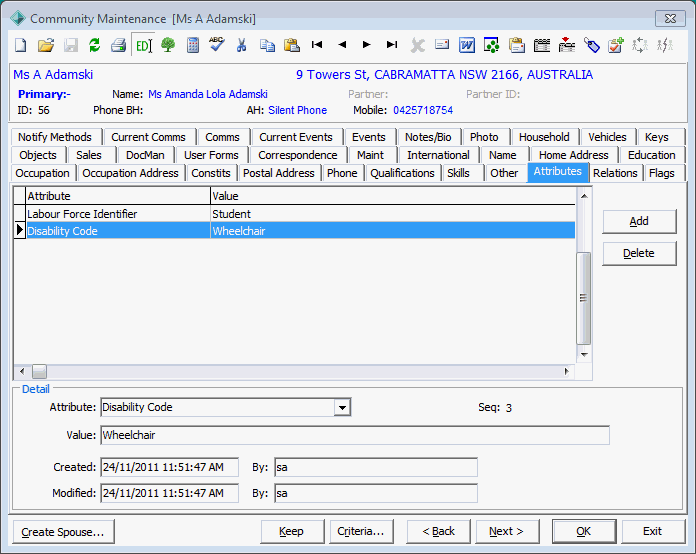Click the Attribute column header

(x=118, y=196)
